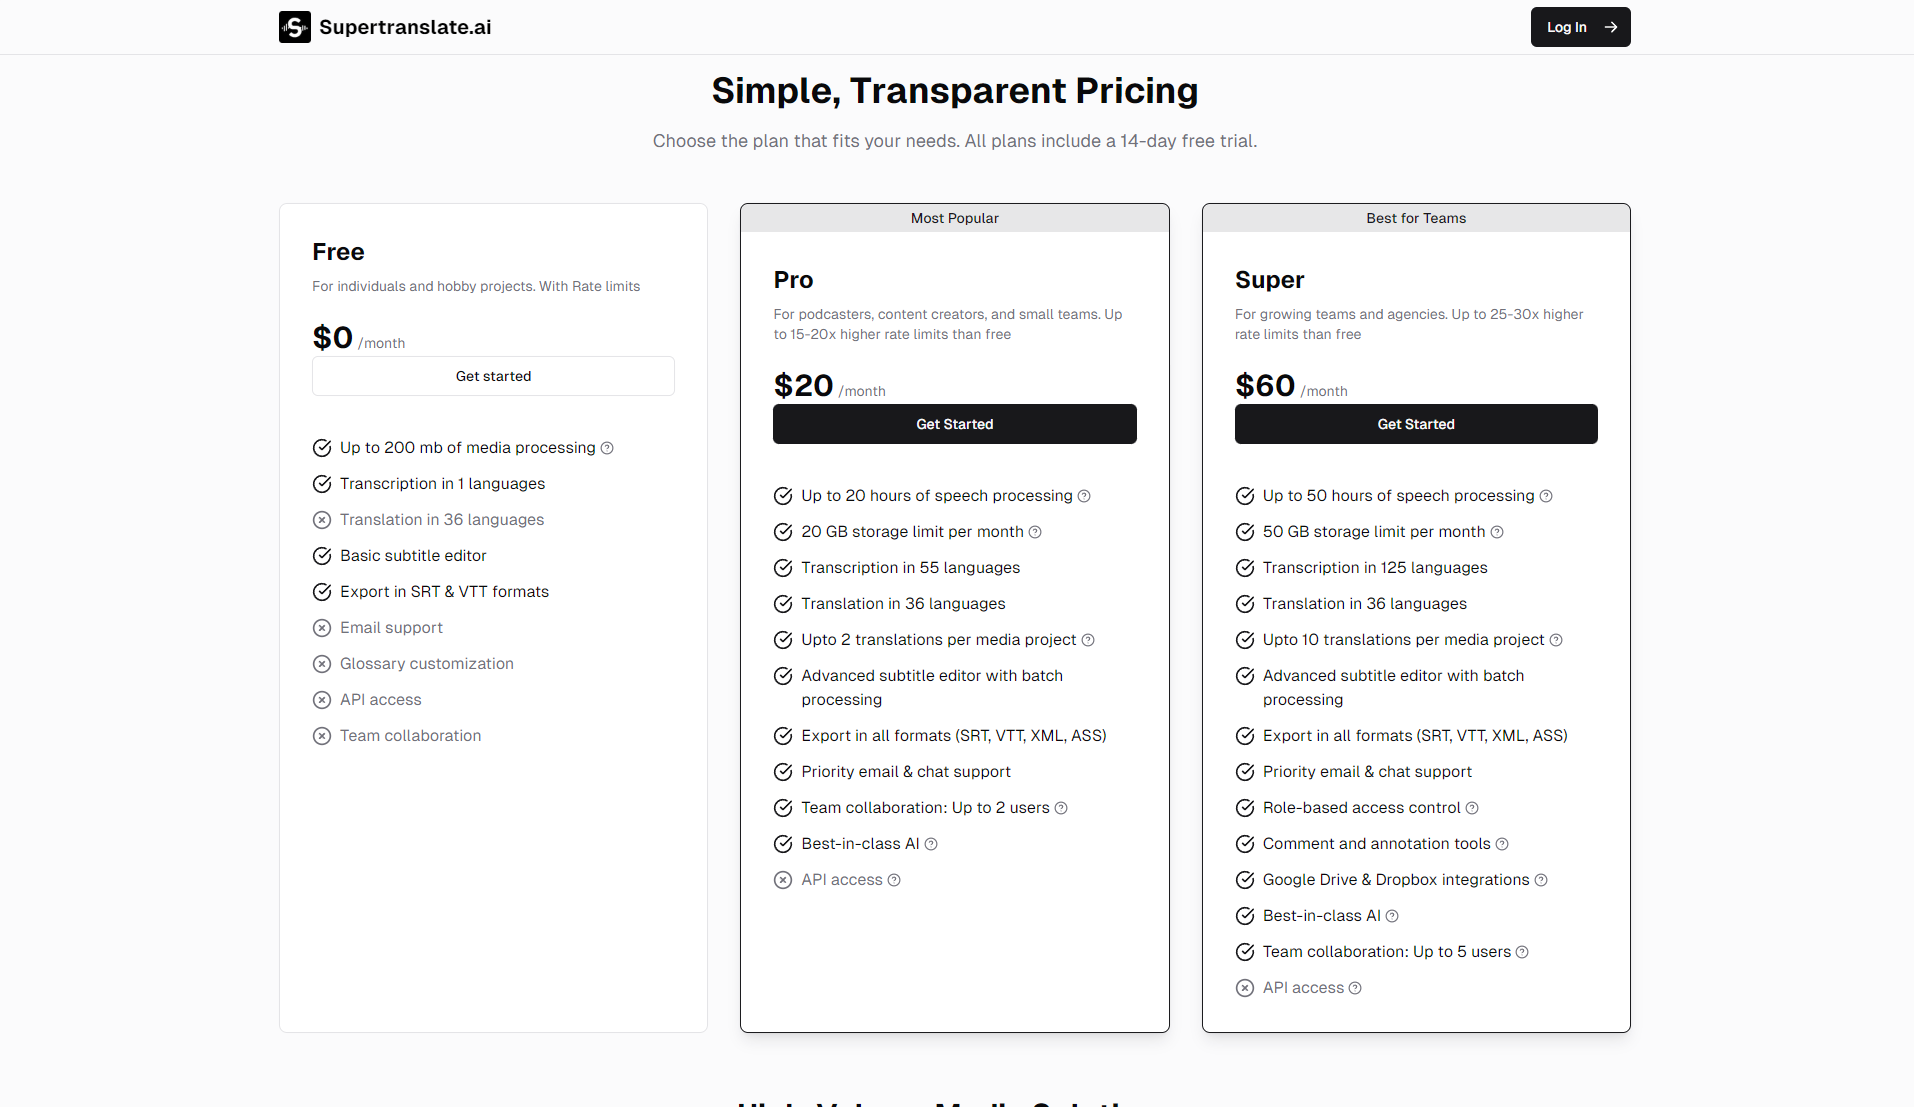Click the X icon next to Email support
The width and height of the screenshot is (1914, 1107).
(x=322, y=627)
